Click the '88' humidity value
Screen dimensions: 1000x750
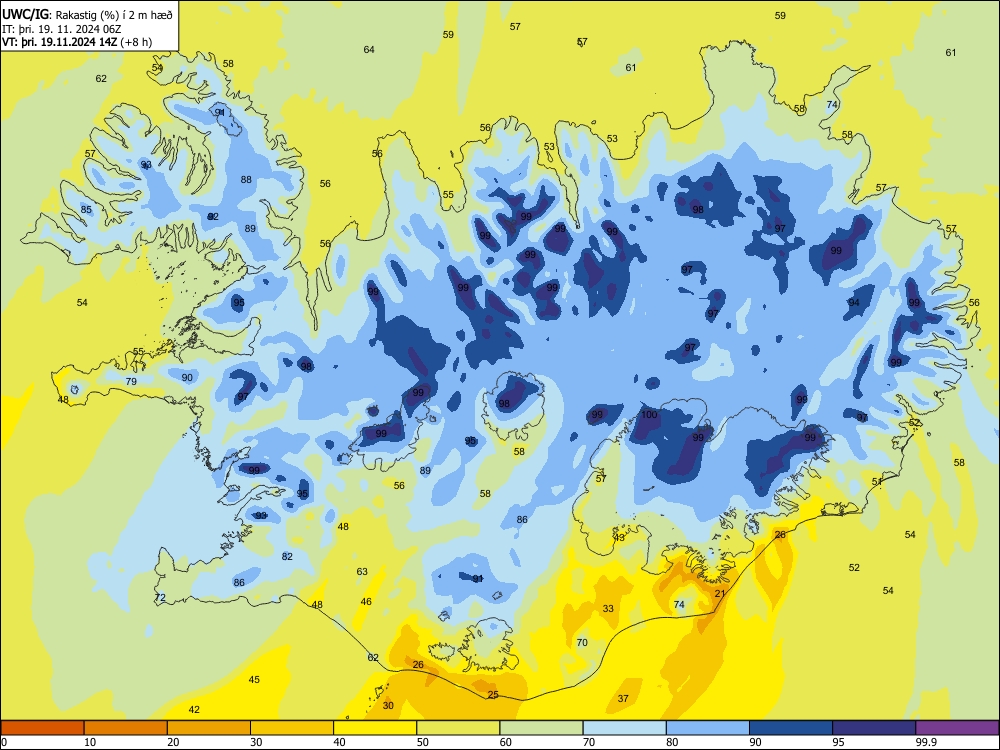246,180
